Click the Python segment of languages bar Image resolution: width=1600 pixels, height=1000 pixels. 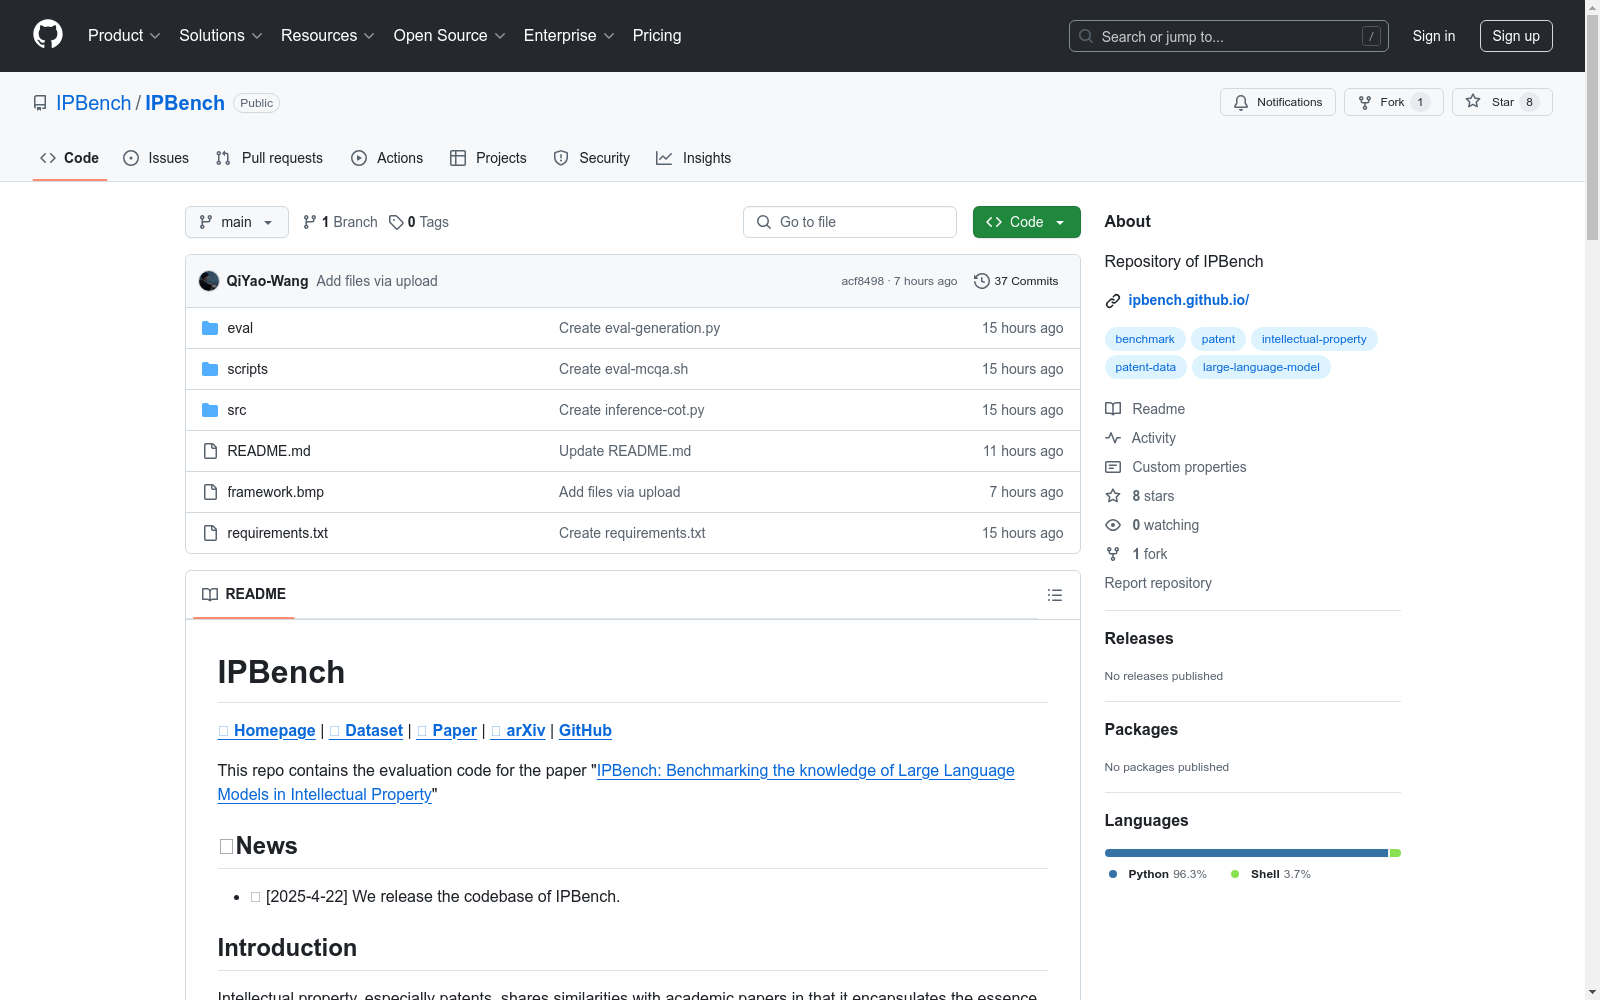coord(1247,853)
